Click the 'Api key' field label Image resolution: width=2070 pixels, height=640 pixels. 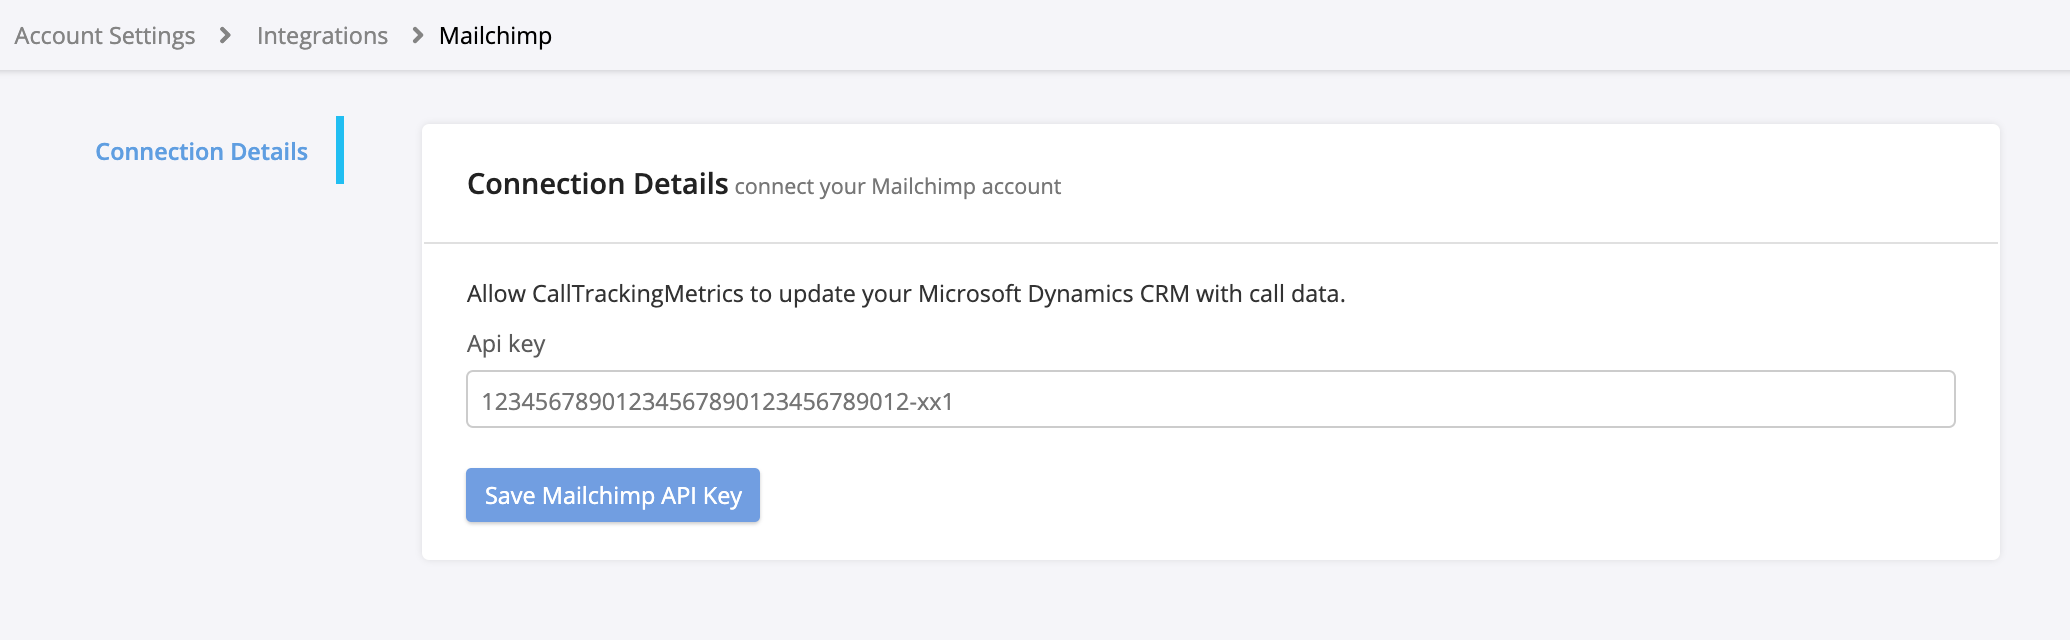point(506,344)
